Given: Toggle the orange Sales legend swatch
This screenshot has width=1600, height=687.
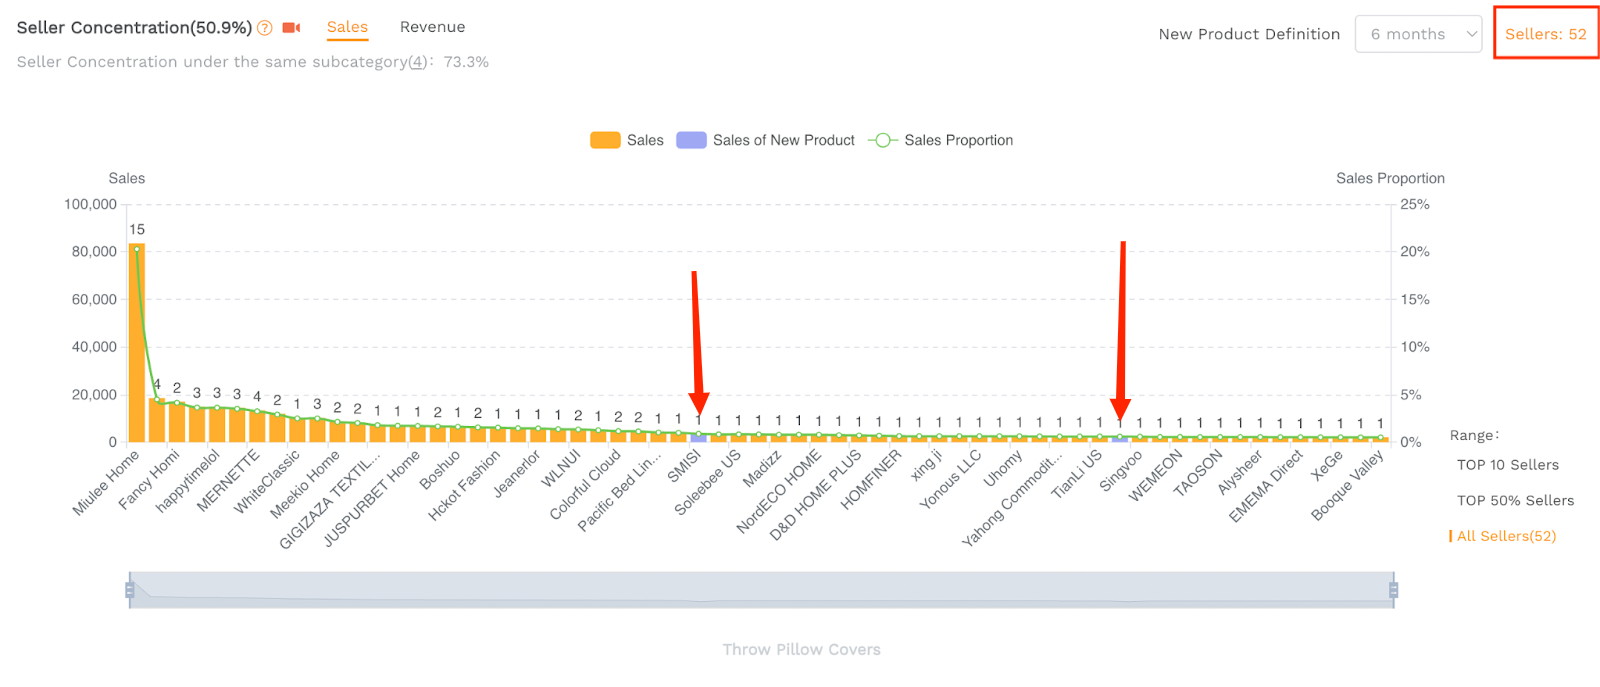Looking at the screenshot, I should tap(605, 140).
